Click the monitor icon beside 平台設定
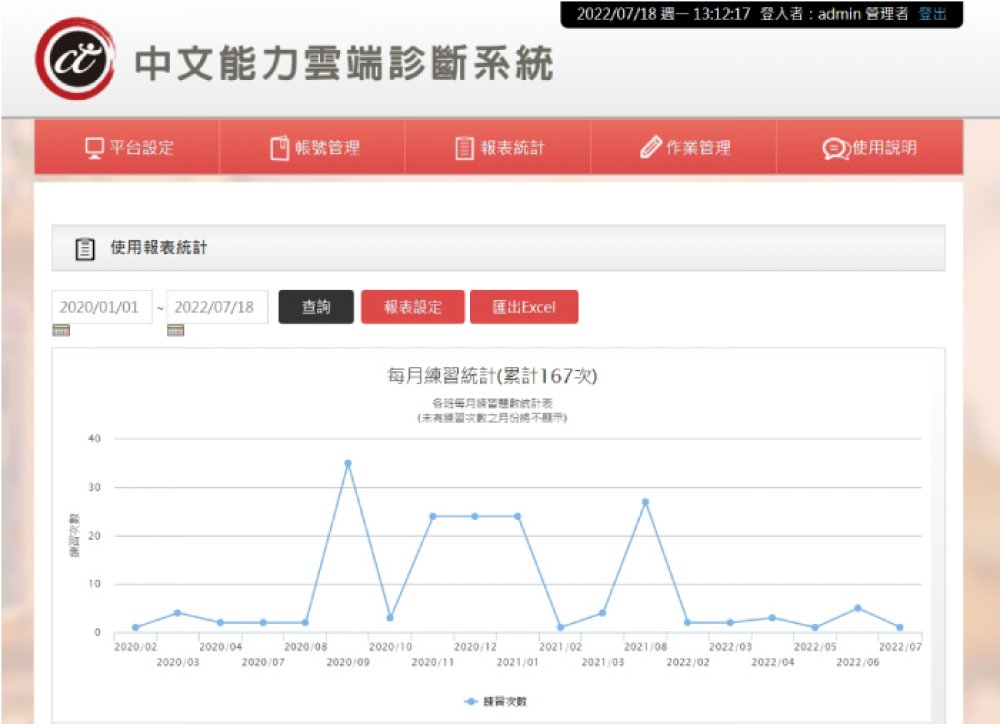Image resolution: width=1000 pixels, height=724 pixels. (x=94, y=148)
